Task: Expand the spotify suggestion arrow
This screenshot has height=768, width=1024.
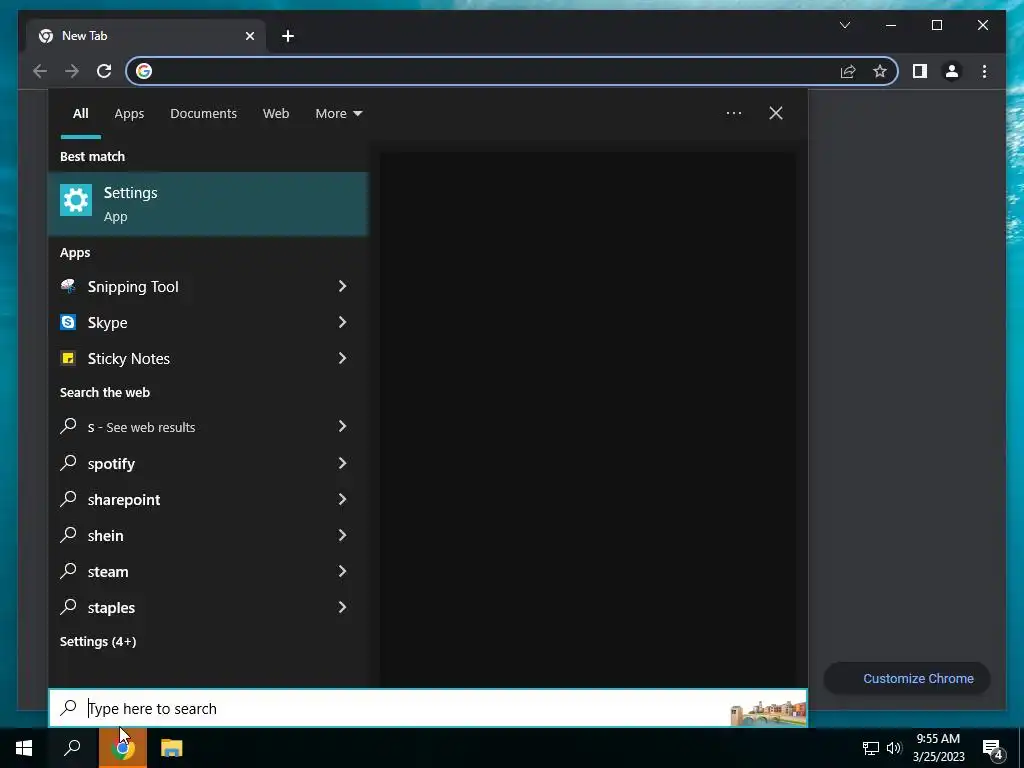Action: coord(342,463)
